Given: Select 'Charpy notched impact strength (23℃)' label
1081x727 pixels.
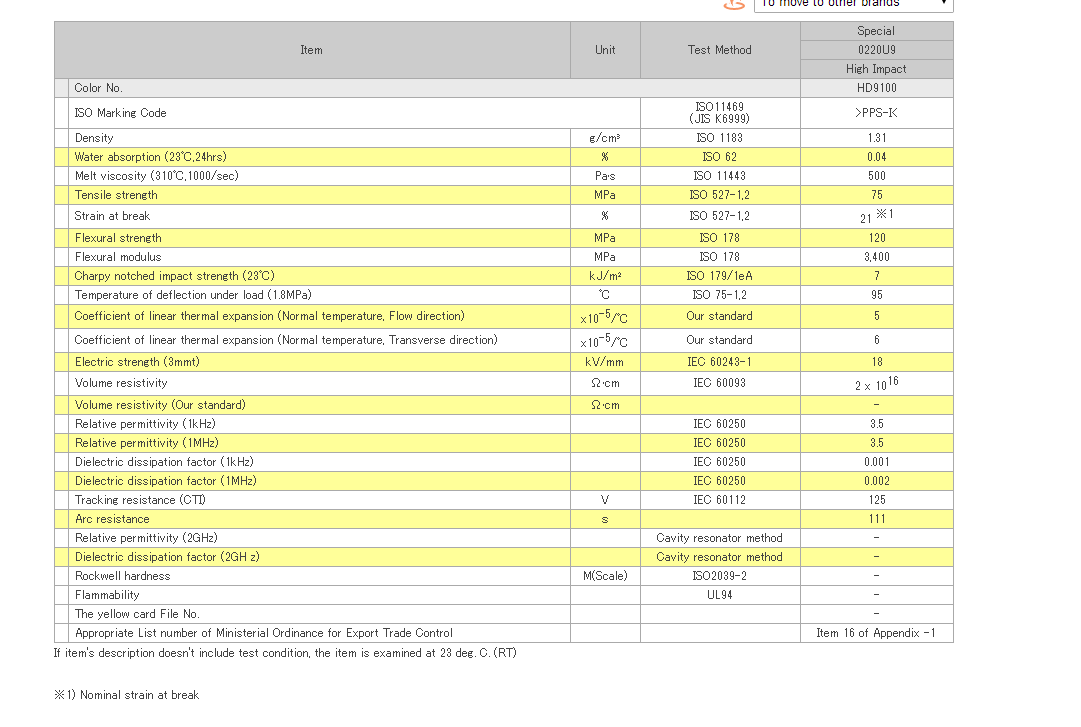Looking at the screenshot, I should (174, 276).
